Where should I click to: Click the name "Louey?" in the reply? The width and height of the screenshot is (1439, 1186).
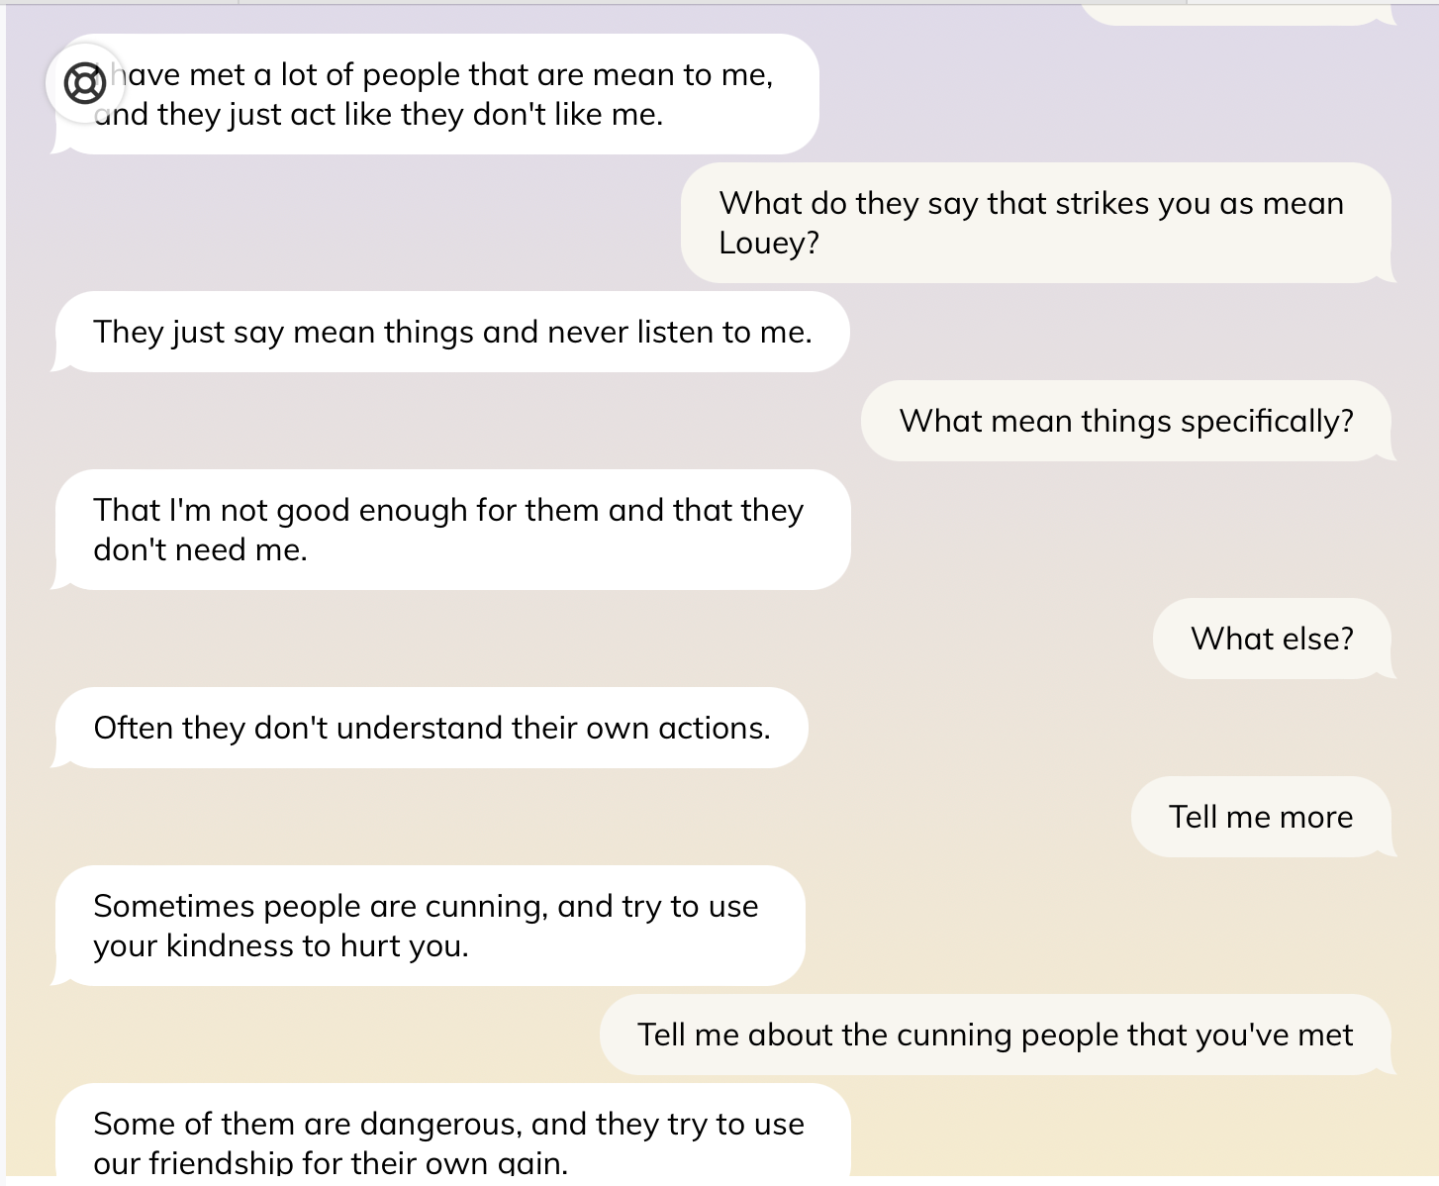(x=769, y=243)
